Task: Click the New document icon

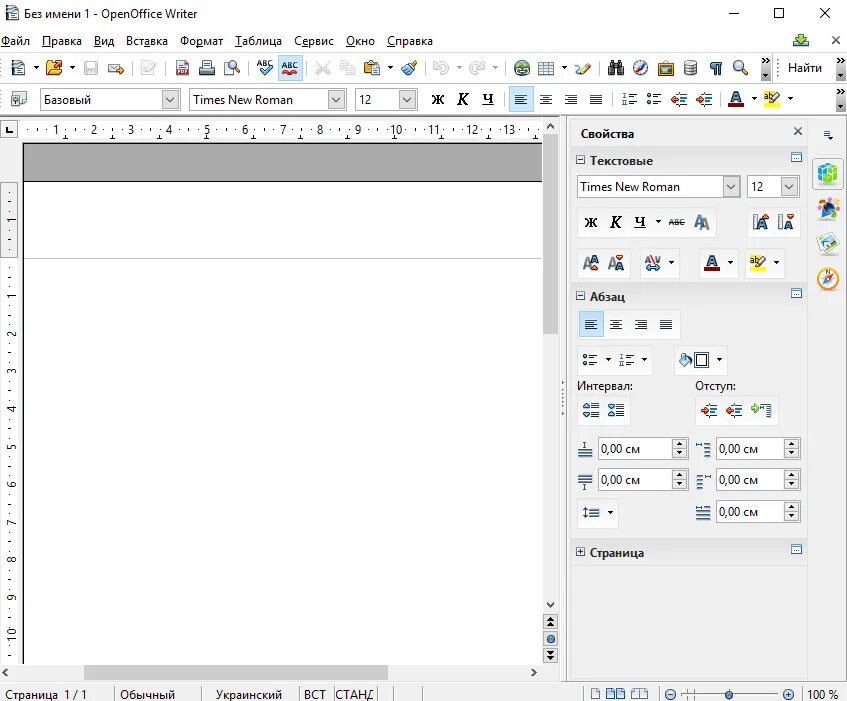Action: (x=18, y=68)
